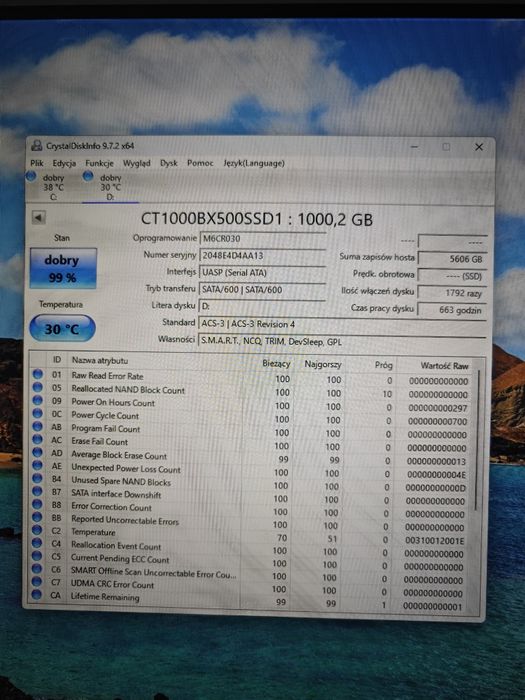
Task: Select the Unexpected Power Loss Count text
Action: pos(126,468)
